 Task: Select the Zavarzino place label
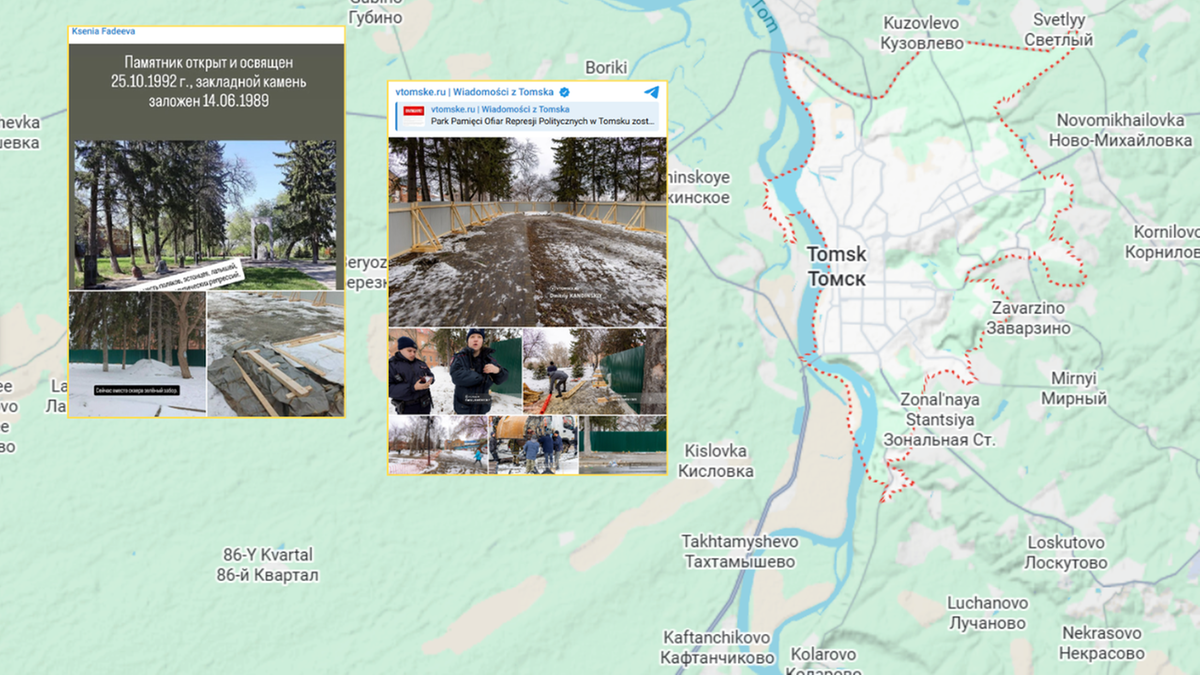pyautogui.click(x=1030, y=318)
